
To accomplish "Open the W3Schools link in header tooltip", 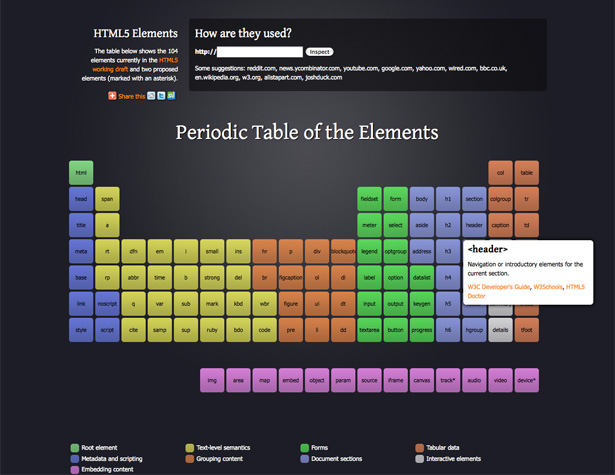I will tap(548, 287).
